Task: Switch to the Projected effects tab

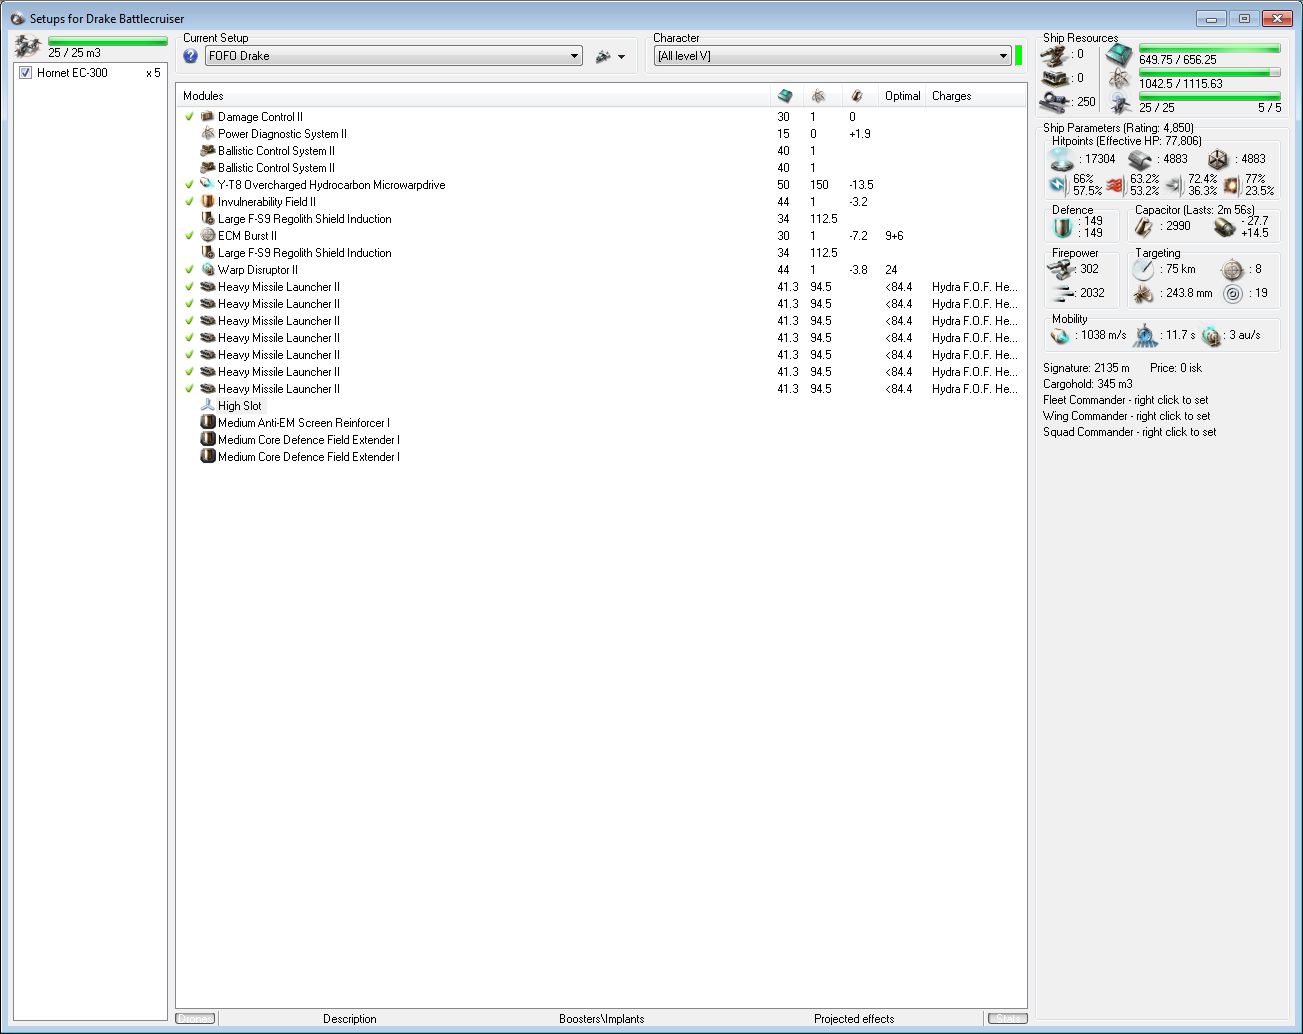Action: [x=854, y=1019]
